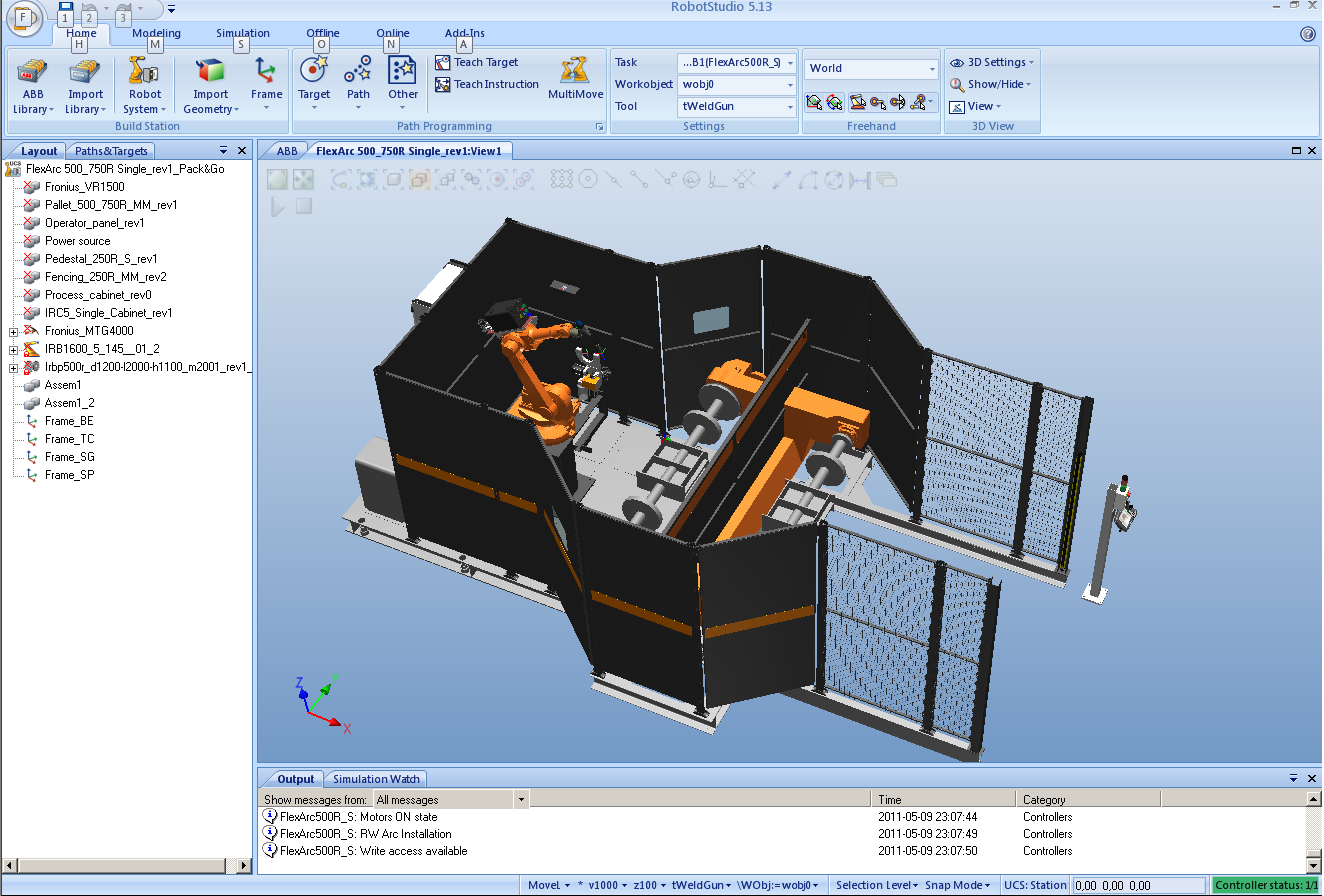1324x896 pixels.
Task: Toggle Snap Edge mode
Action: 666,180
